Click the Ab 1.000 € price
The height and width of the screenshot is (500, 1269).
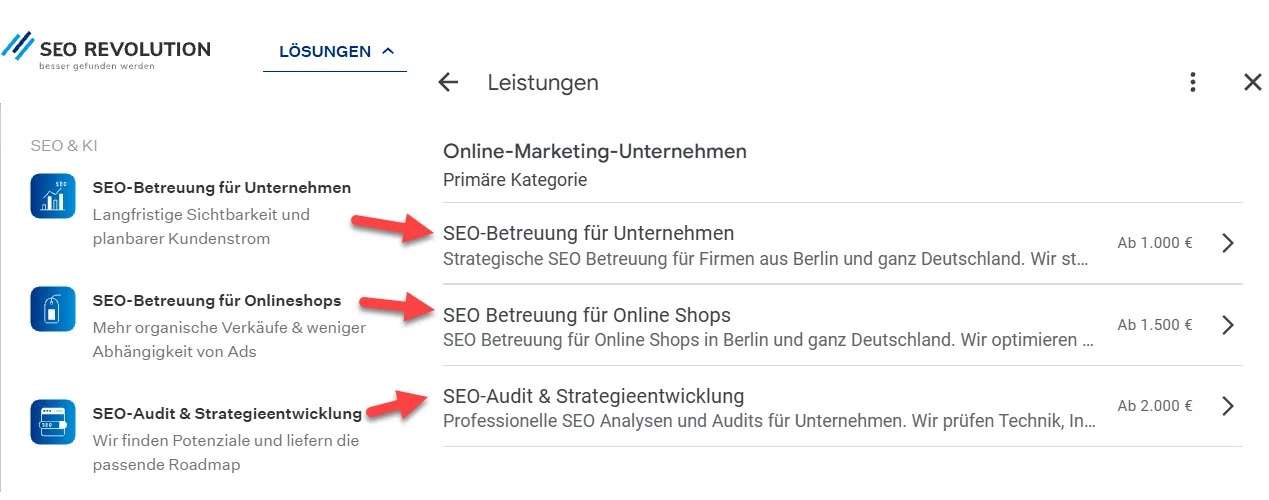(1155, 243)
